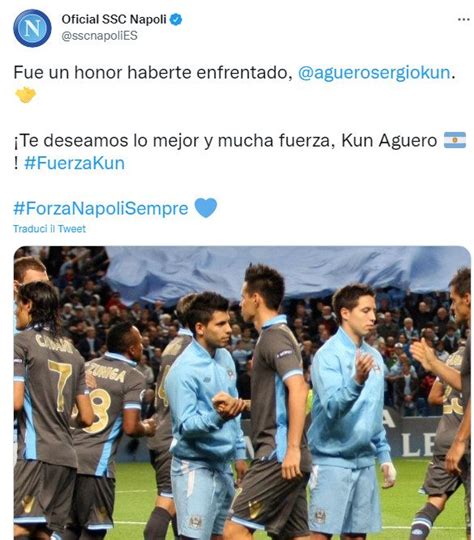
Task: Open the attached match photo
Action: pos(242,393)
